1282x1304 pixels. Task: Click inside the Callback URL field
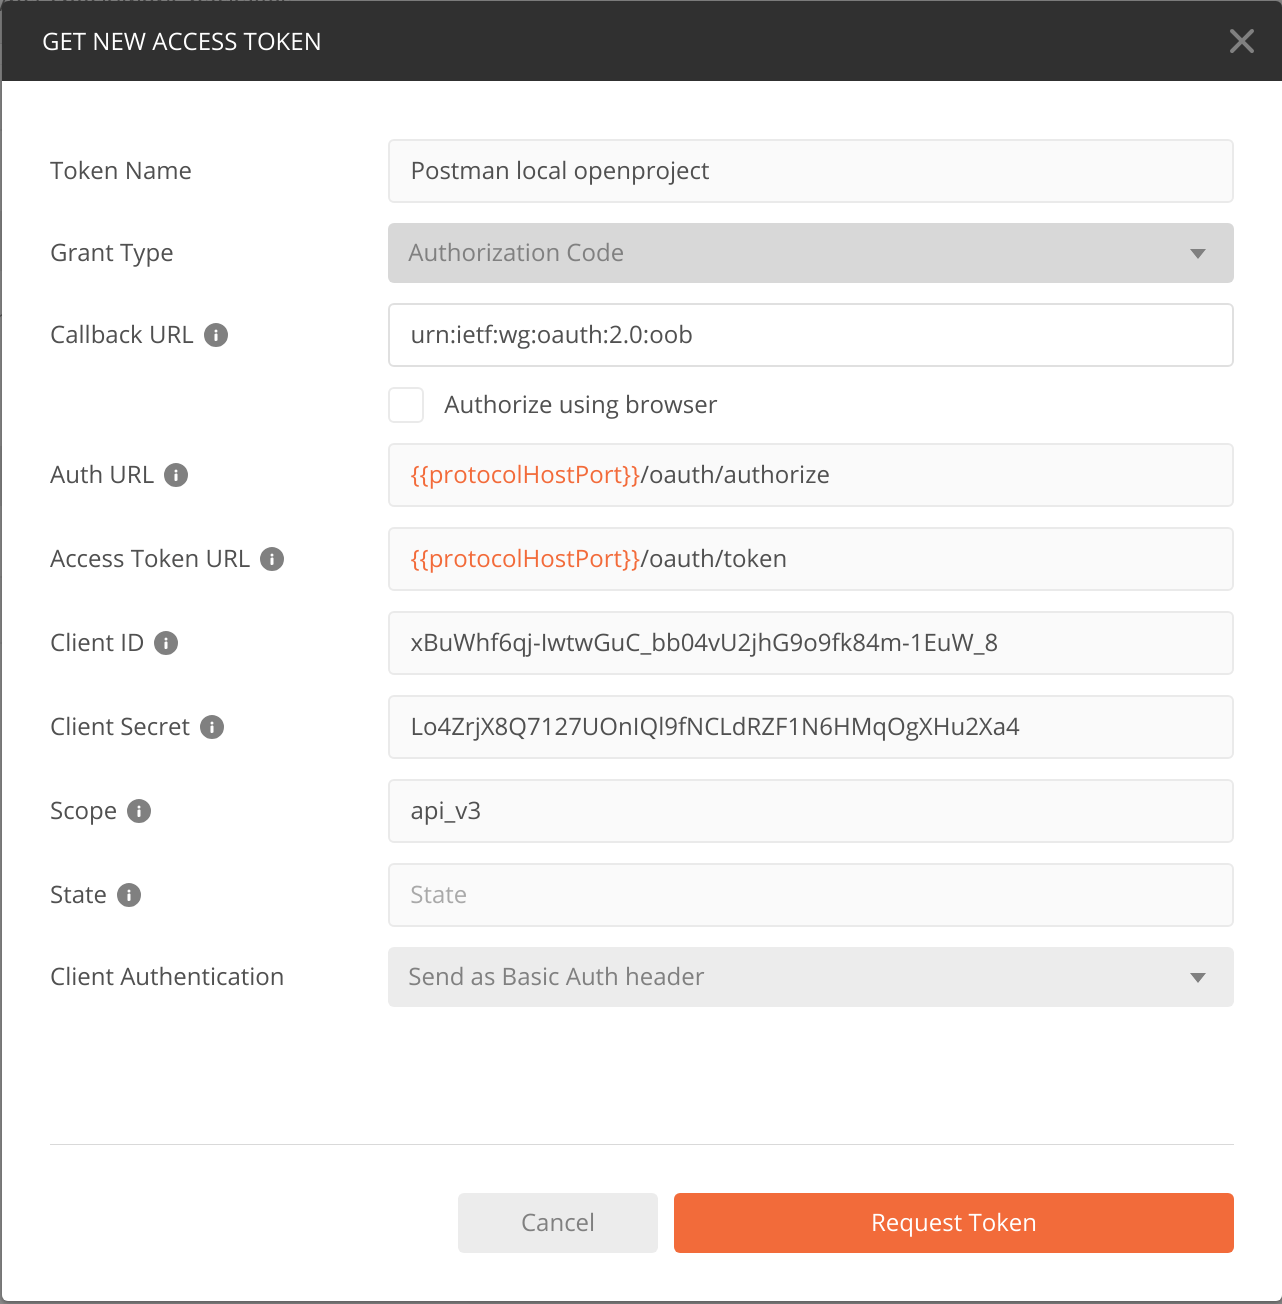[810, 335]
